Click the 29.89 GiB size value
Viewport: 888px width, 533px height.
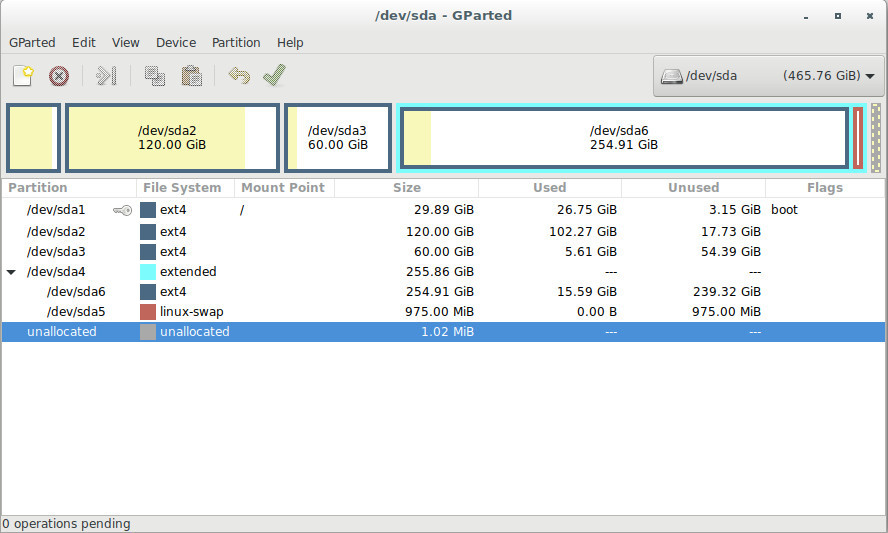point(443,210)
